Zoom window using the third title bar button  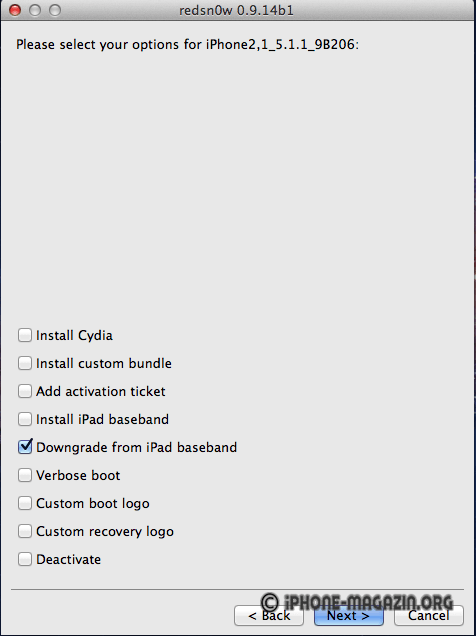coord(55,10)
